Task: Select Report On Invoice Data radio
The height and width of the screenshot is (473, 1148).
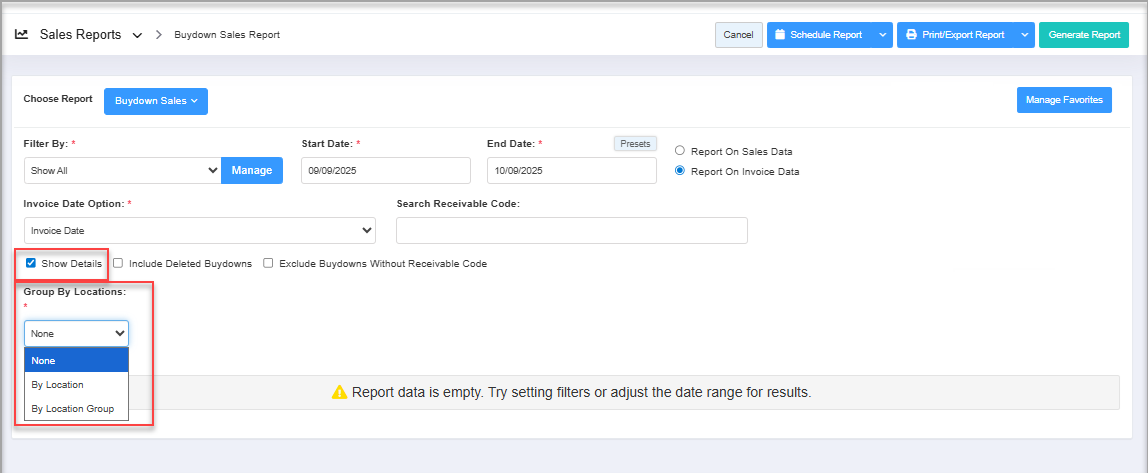Action: [680, 171]
